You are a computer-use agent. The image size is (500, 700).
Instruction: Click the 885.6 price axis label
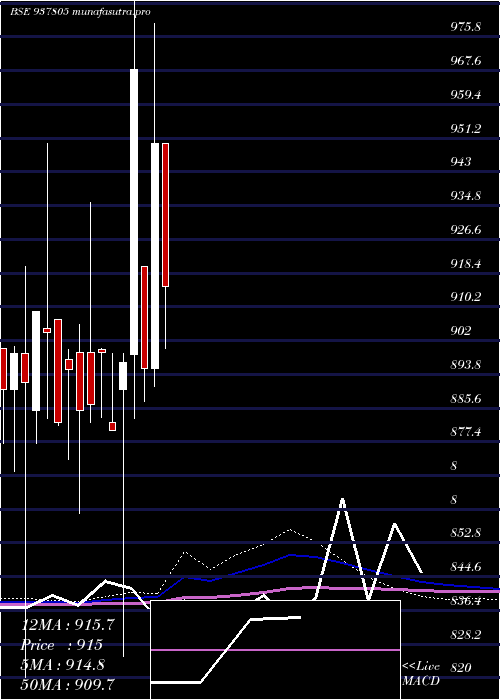tap(466, 398)
